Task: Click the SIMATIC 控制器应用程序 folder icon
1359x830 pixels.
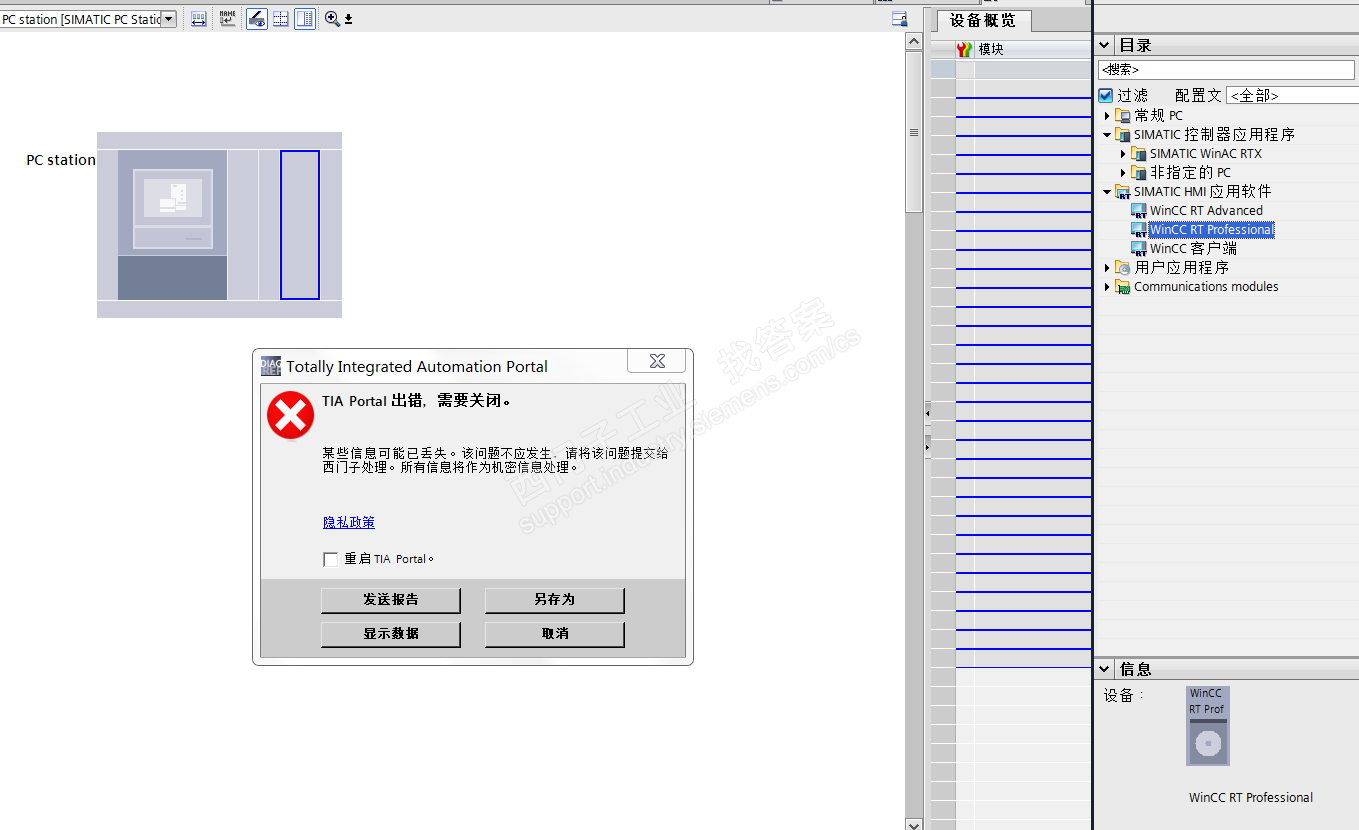Action: tap(1124, 135)
